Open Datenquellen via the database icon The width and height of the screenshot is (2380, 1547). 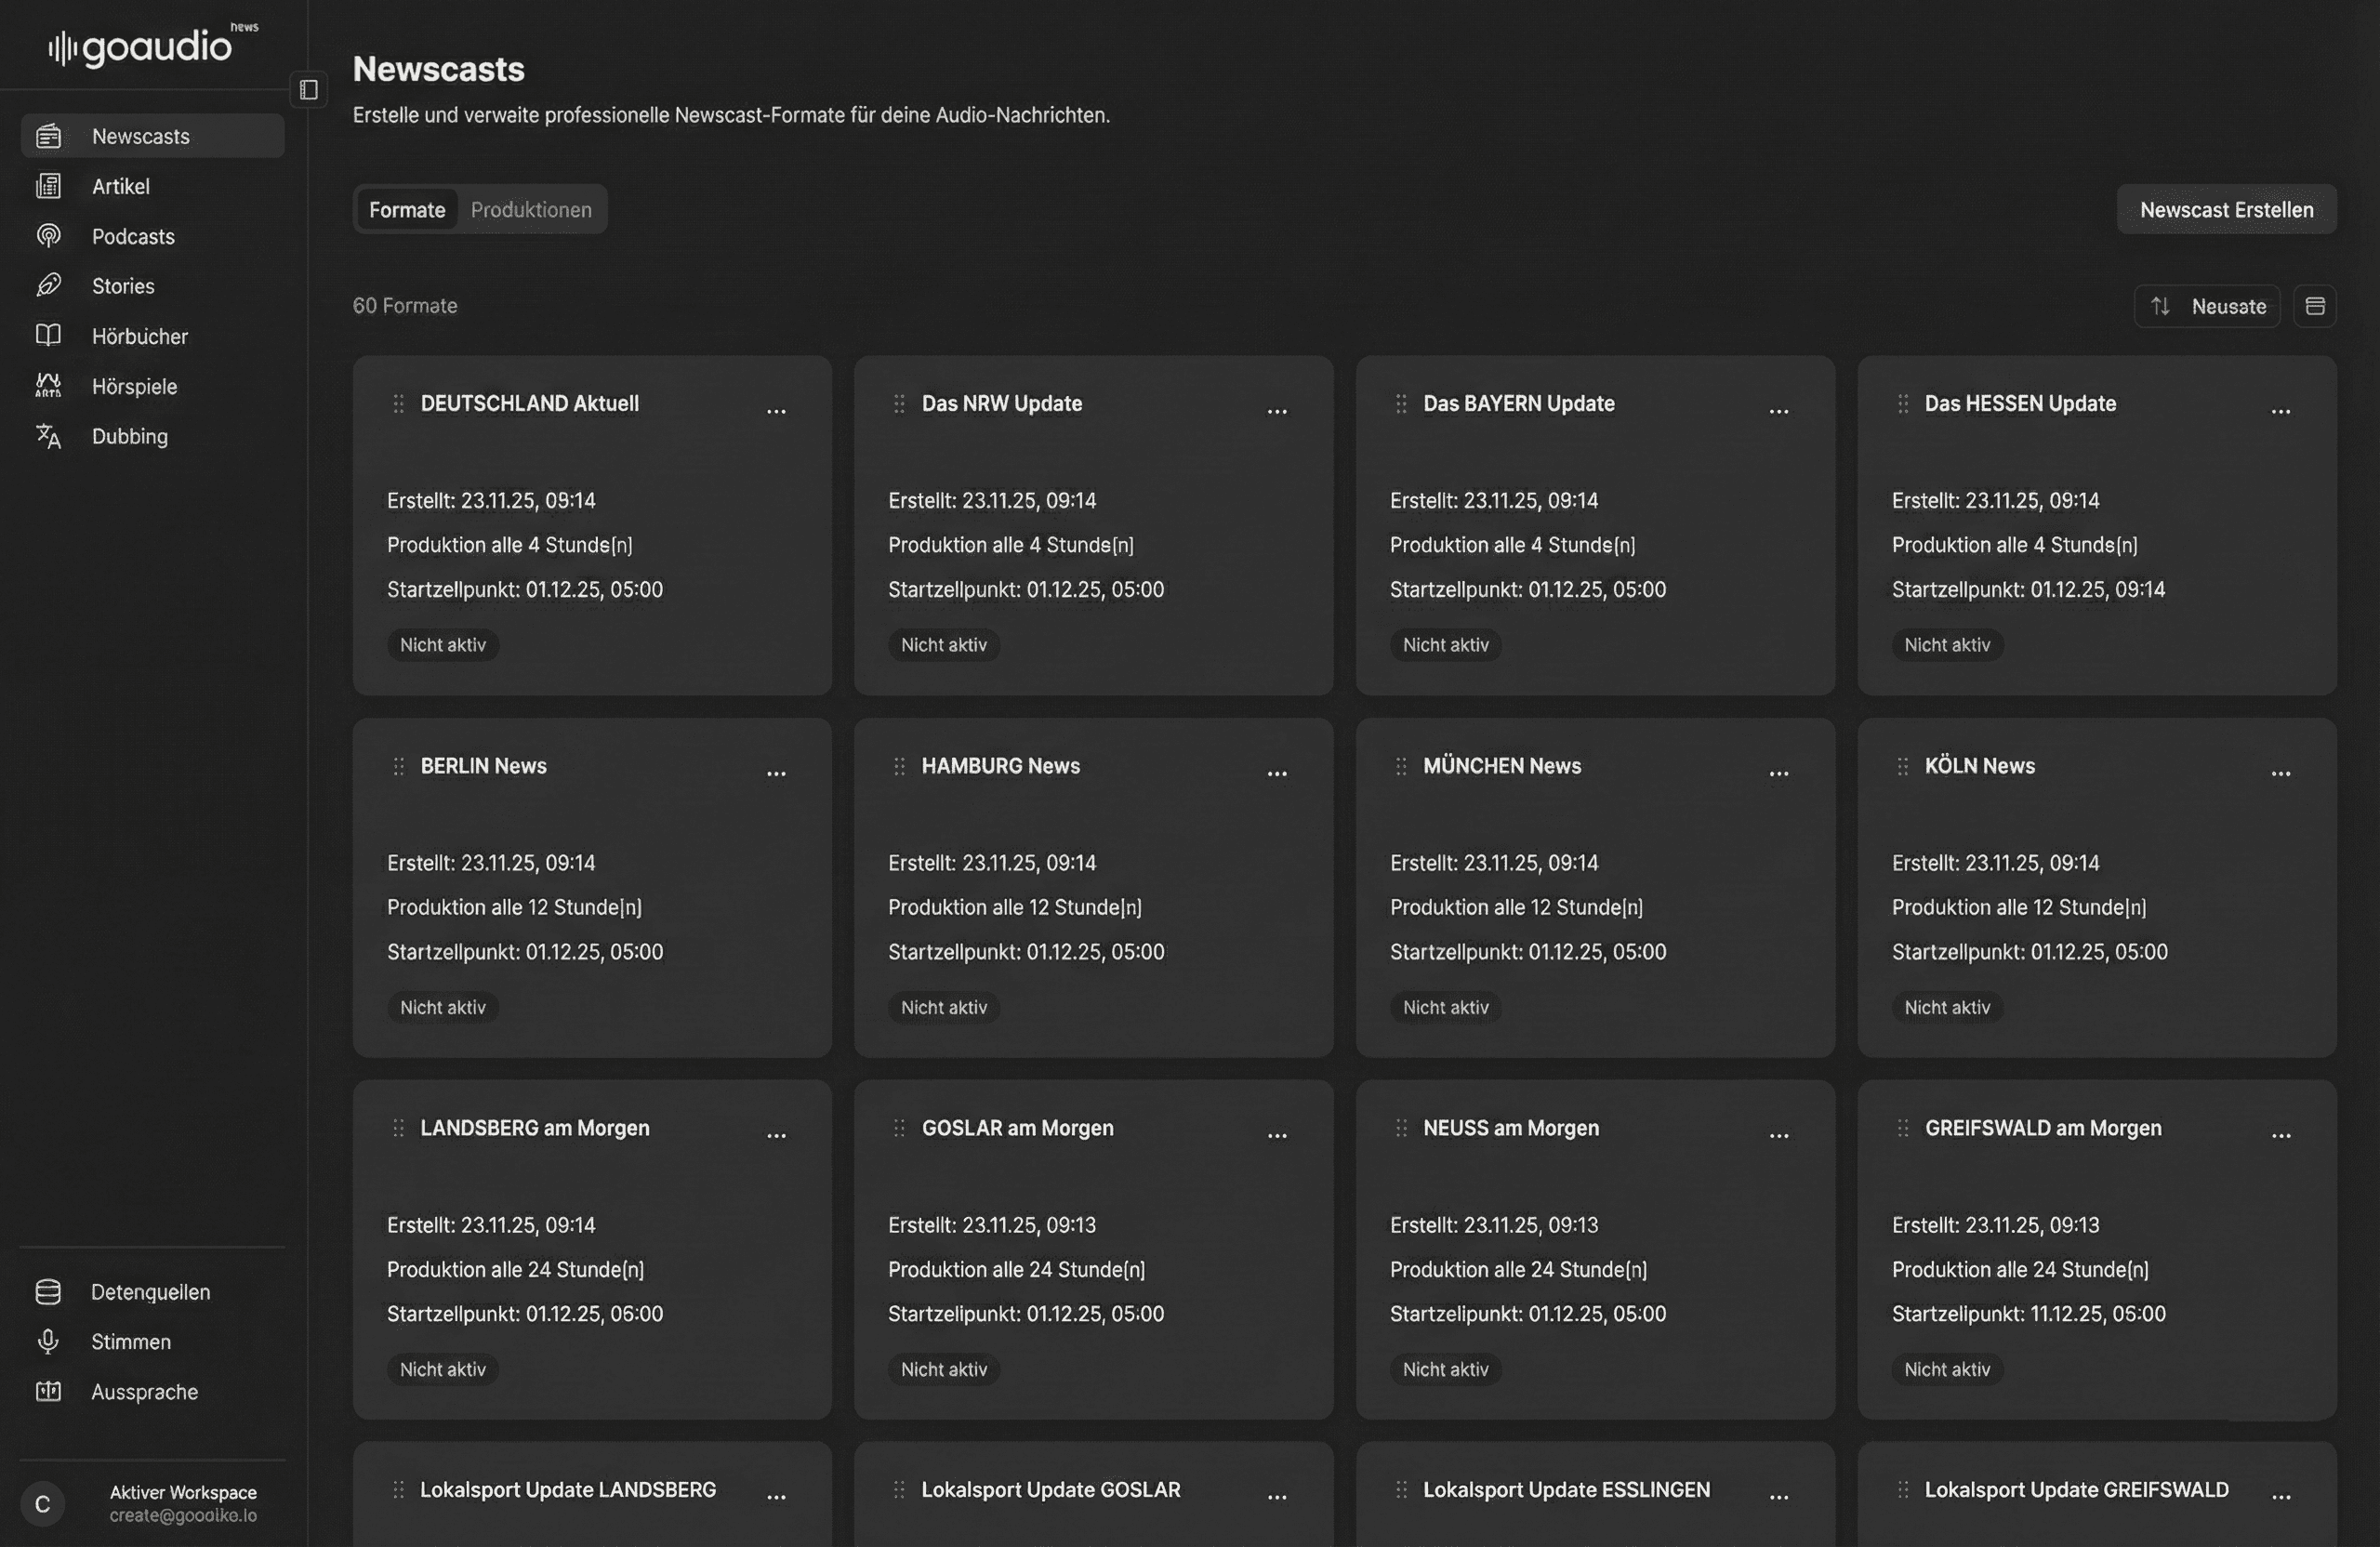click(x=48, y=1292)
